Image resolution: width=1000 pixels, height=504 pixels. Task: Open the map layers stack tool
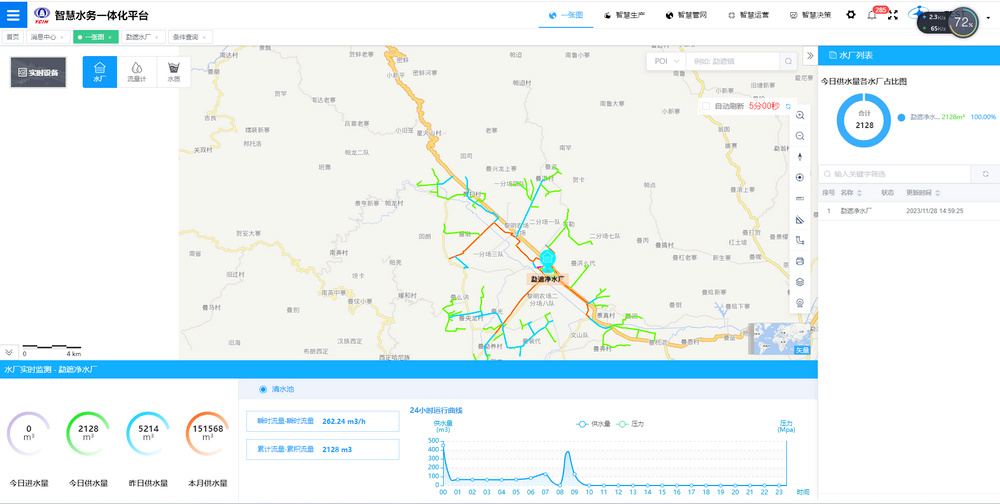(800, 282)
